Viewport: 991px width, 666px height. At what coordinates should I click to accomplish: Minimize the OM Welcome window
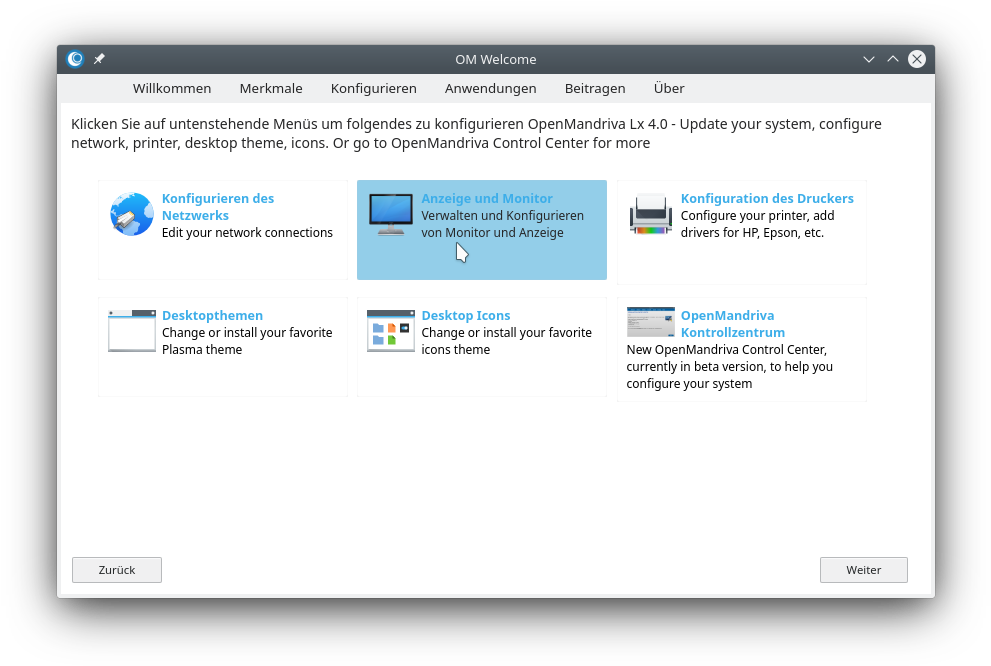click(x=869, y=59)
